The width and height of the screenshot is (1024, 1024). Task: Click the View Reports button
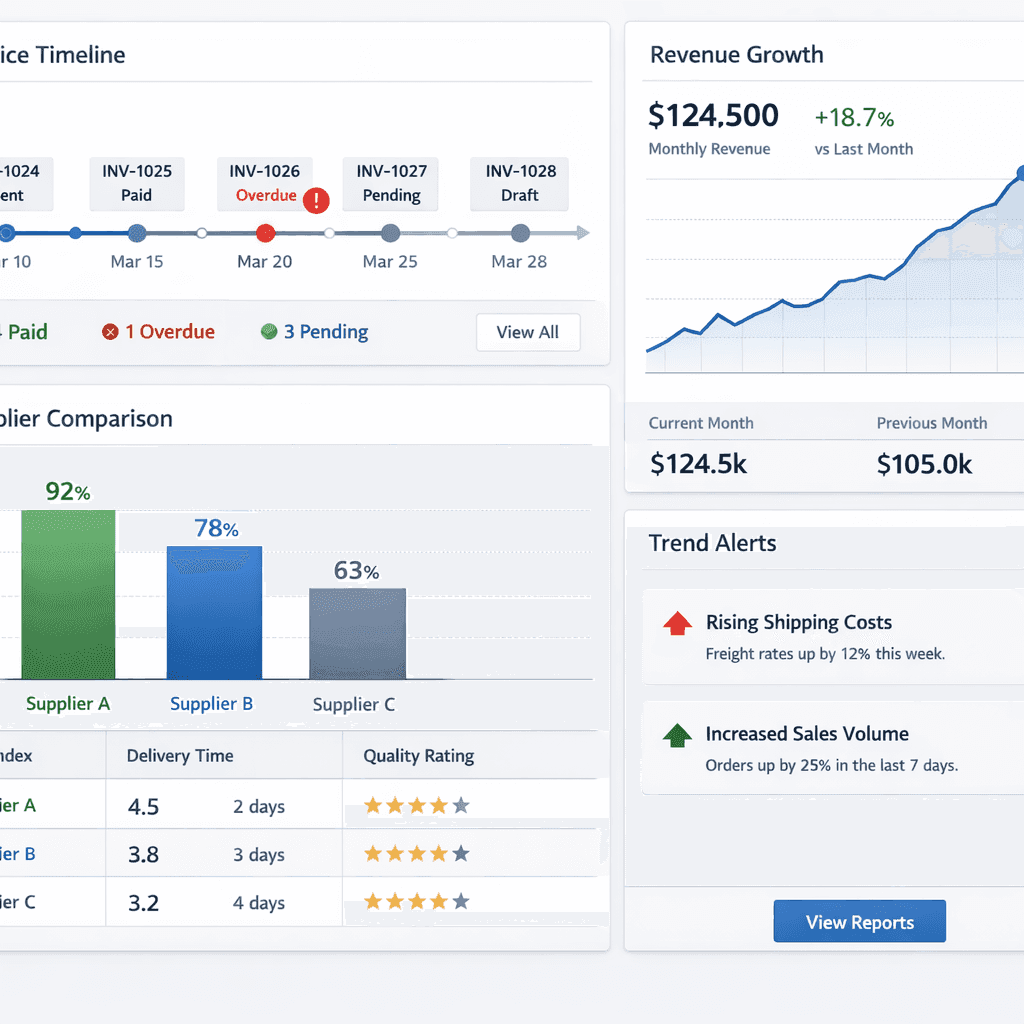click(859, 921)
